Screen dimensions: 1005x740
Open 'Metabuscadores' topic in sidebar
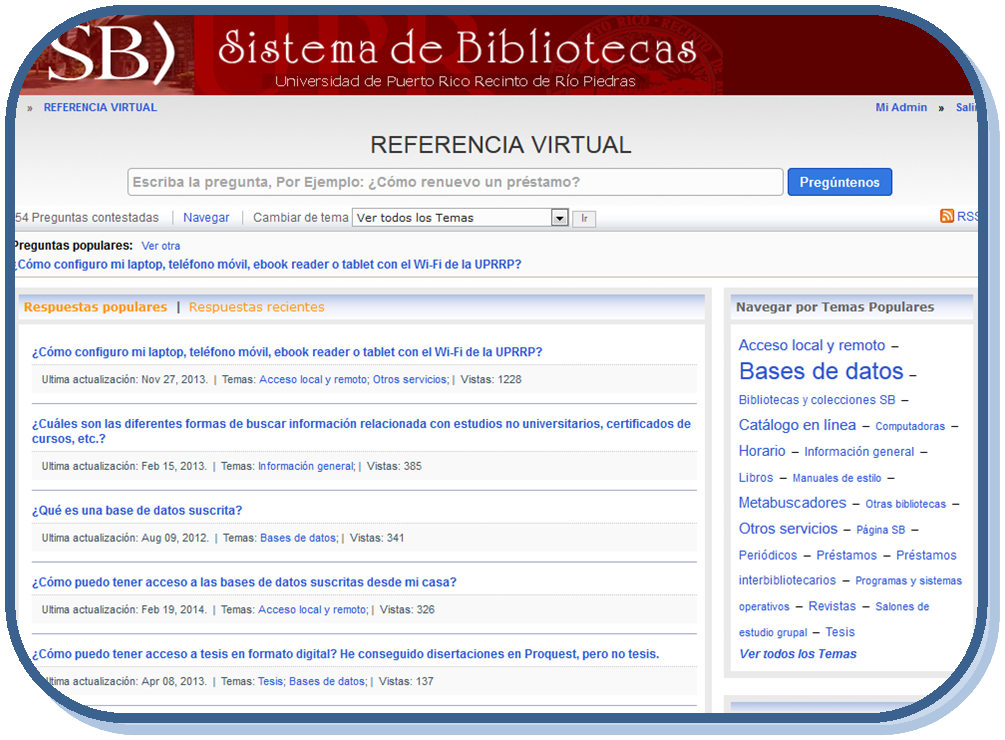coord(792,503)
